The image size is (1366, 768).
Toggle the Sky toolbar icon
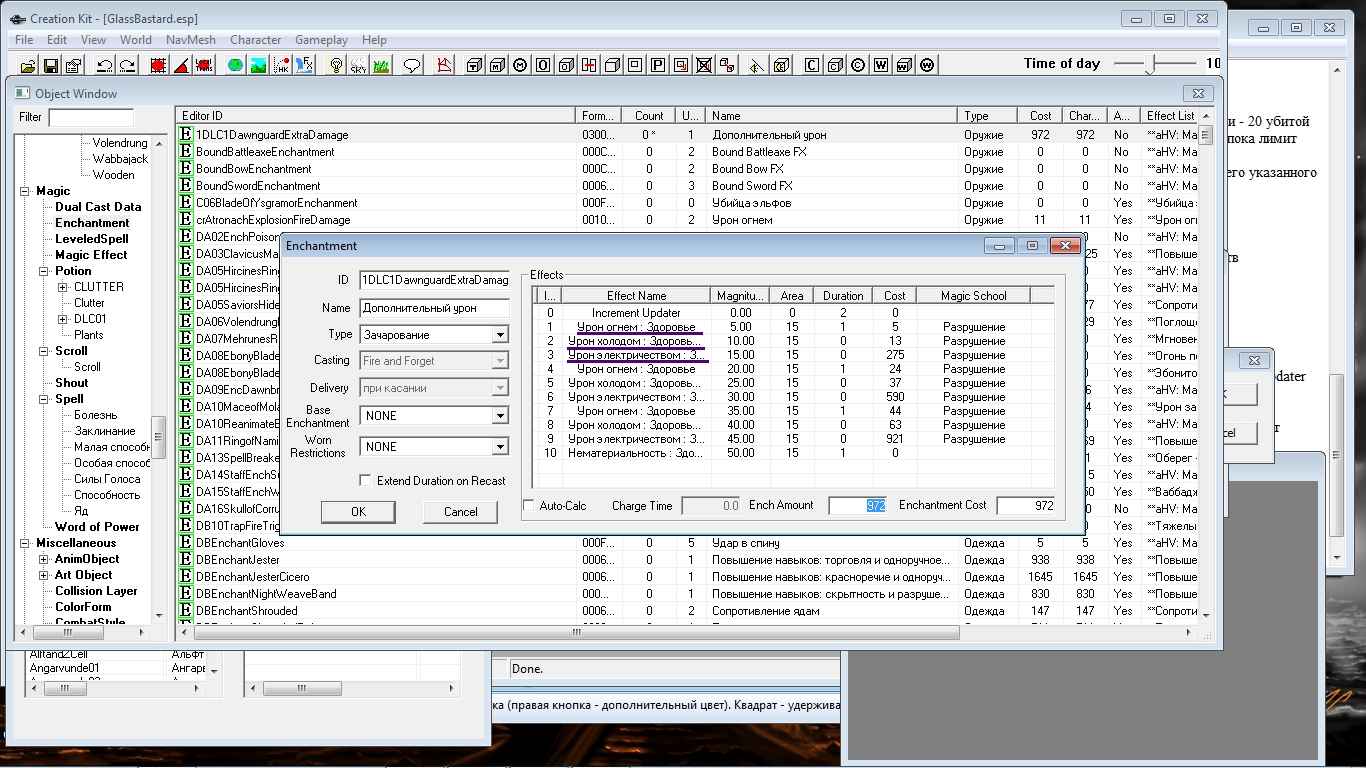358,66
